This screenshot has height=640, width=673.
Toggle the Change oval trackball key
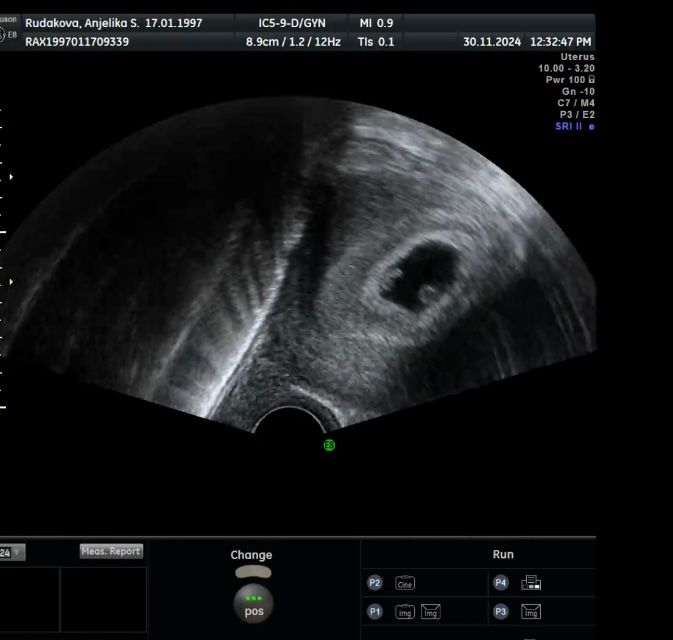(x=253, y=572)
